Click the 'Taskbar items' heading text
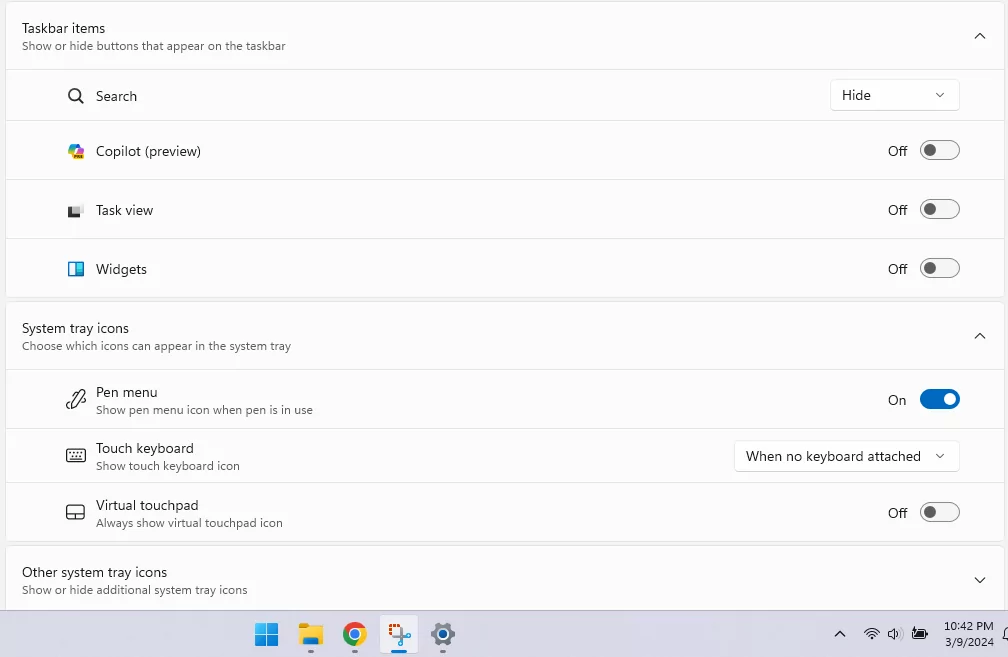The height and width of the screenshot is (657, 1008). point(63,28)
